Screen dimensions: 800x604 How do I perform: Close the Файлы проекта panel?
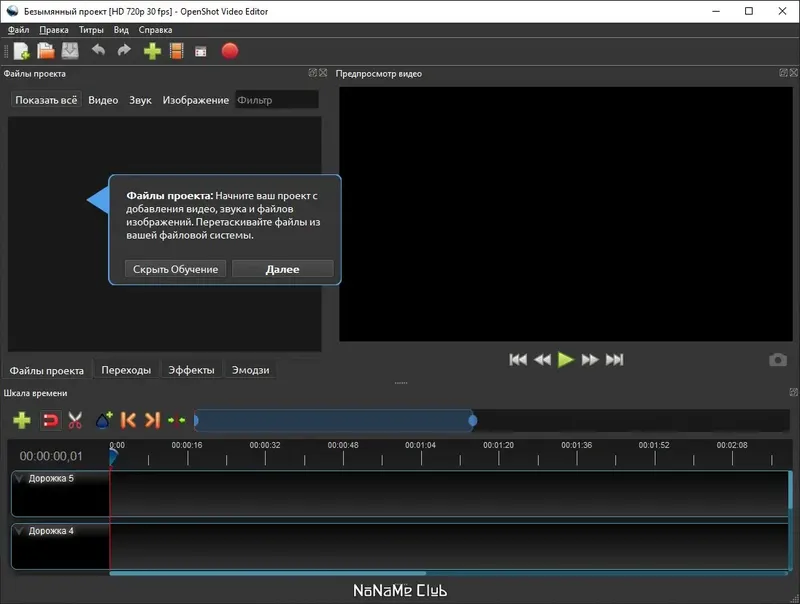click(323, 73)
